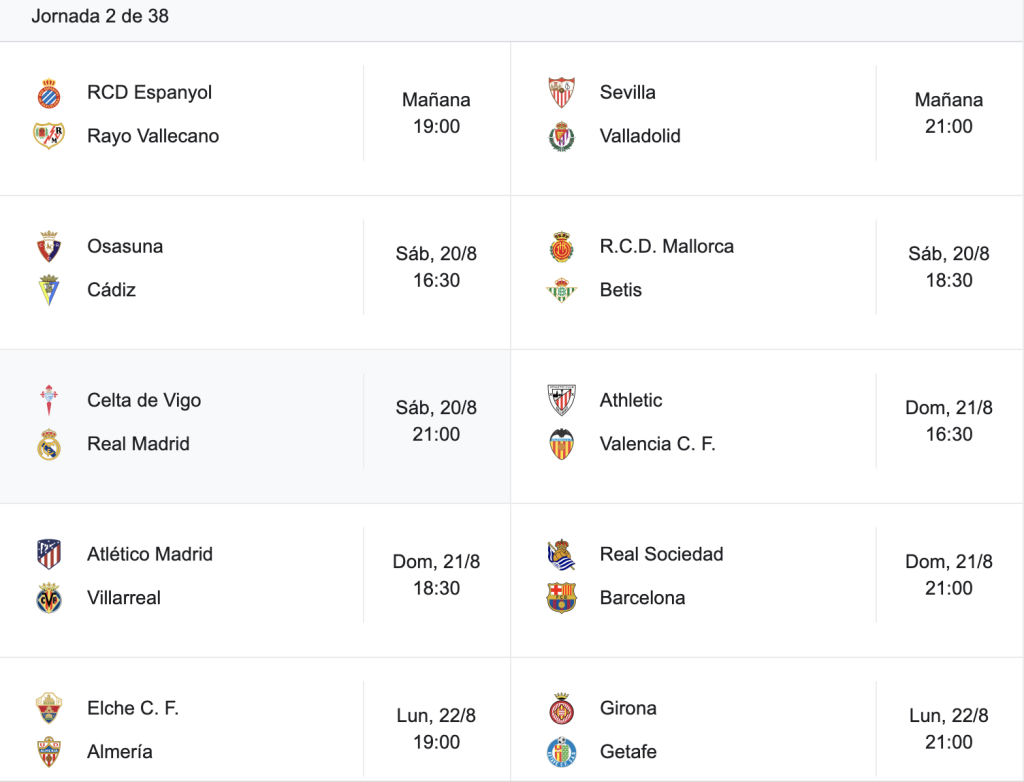The image size is (1024, 782).
Task: Select the Atlético Madrid crest icon
Action: [49, 554]
